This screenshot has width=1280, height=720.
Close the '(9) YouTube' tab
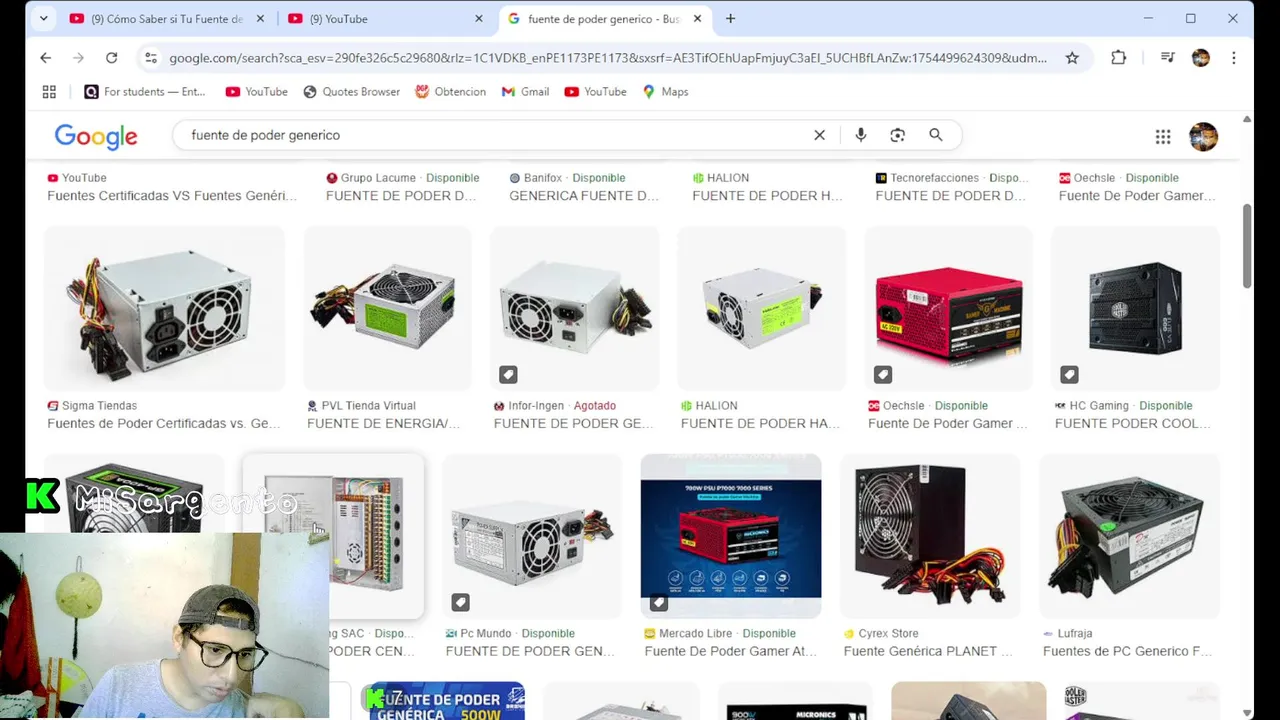[479, 18]
